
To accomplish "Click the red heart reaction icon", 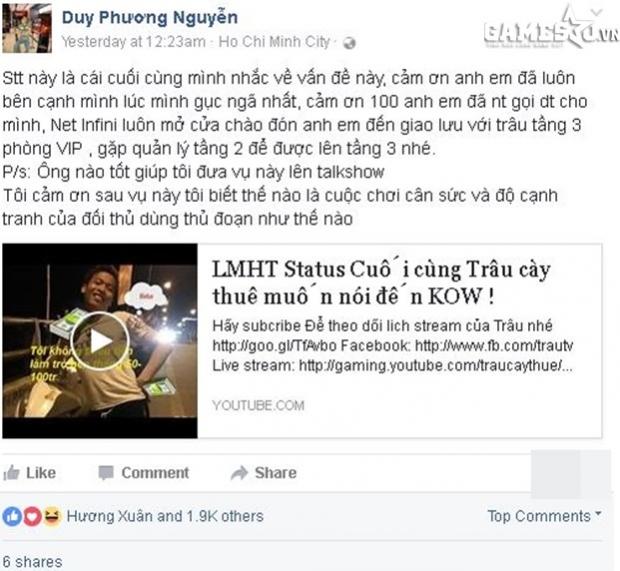I will coord(32,516).
